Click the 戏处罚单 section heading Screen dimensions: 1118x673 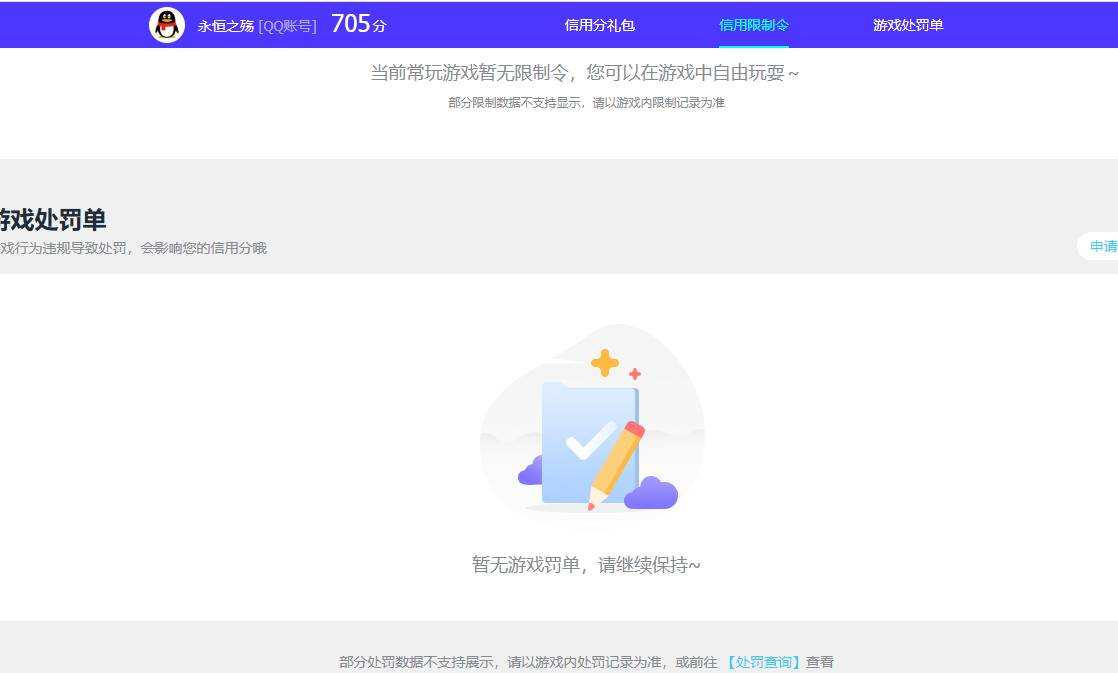pos(53,219)
